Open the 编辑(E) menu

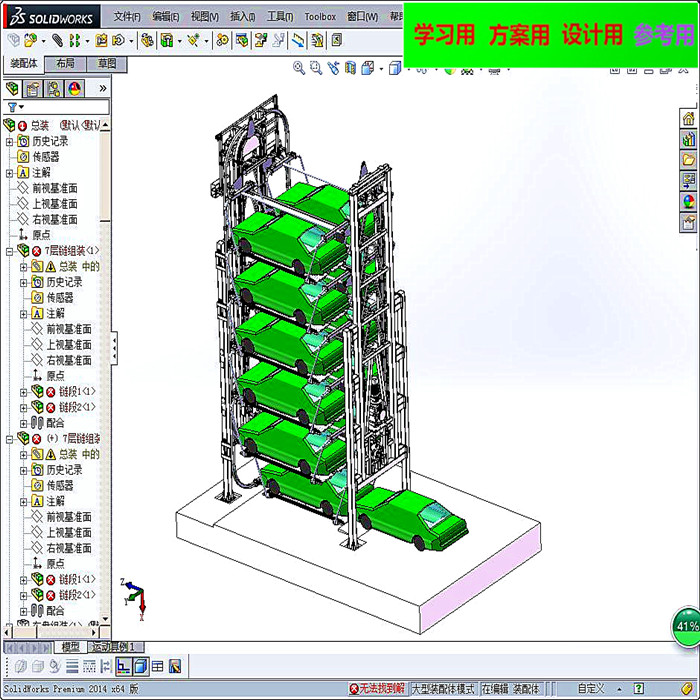click(166, 17)
